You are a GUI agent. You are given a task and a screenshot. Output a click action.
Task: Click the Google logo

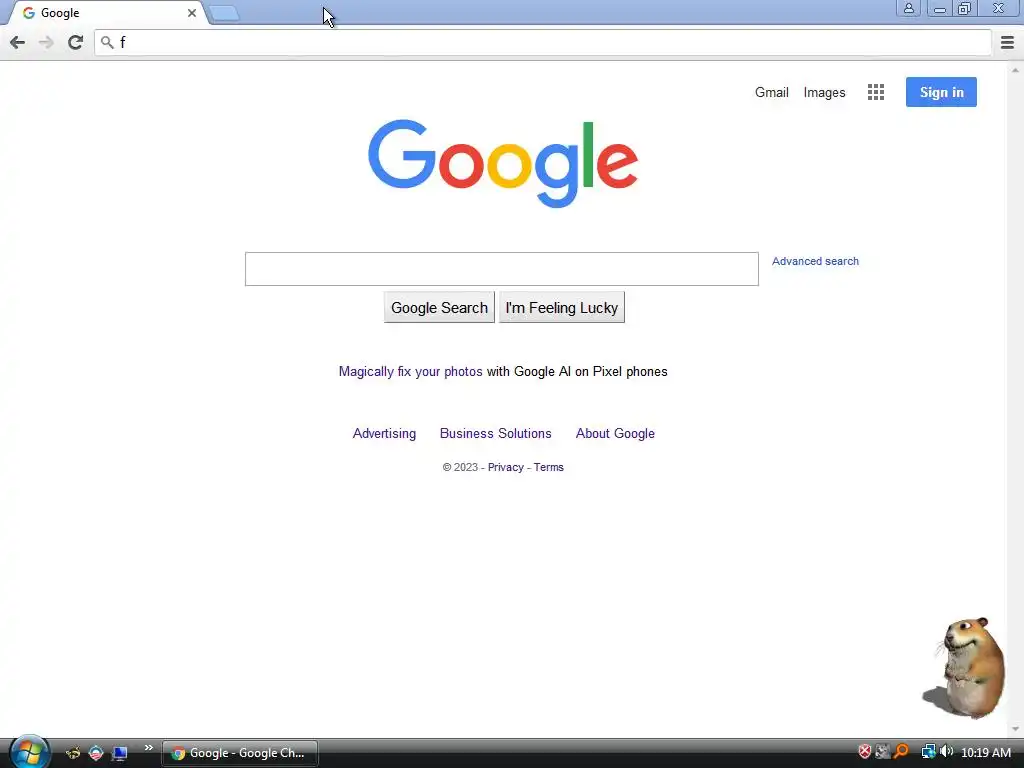point(503,163)
